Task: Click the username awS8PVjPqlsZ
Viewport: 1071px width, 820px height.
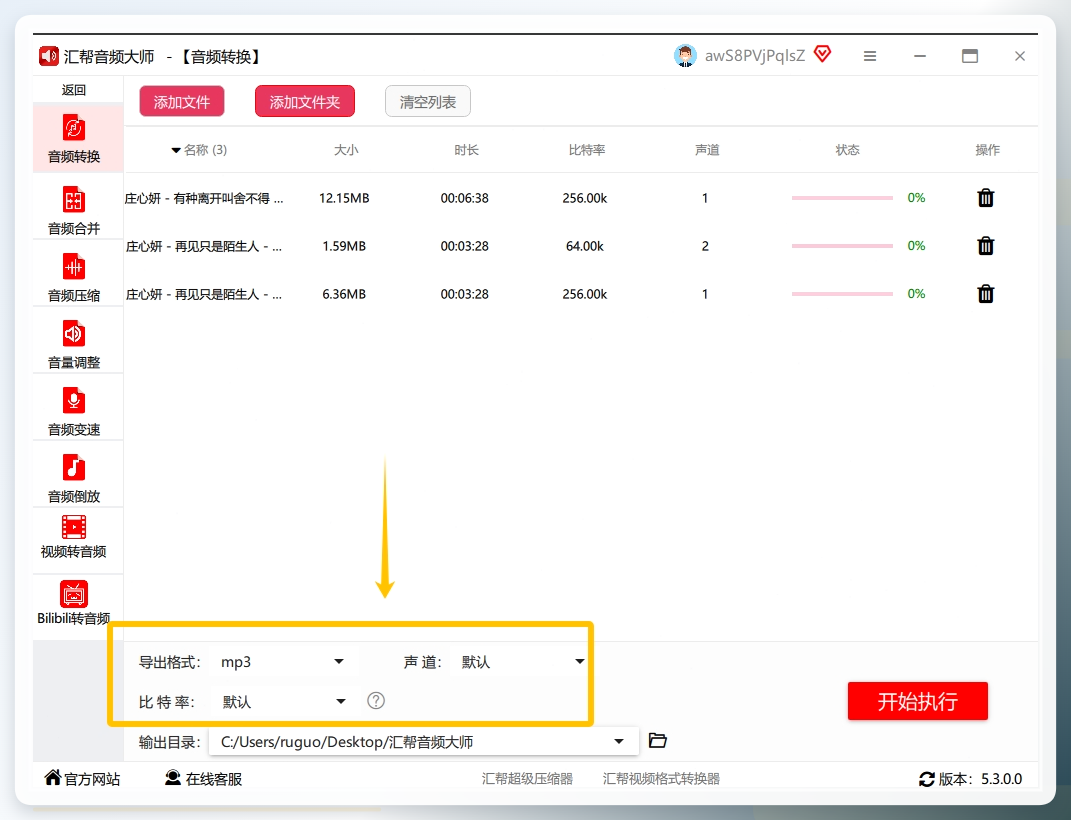Action: [755, 56]
